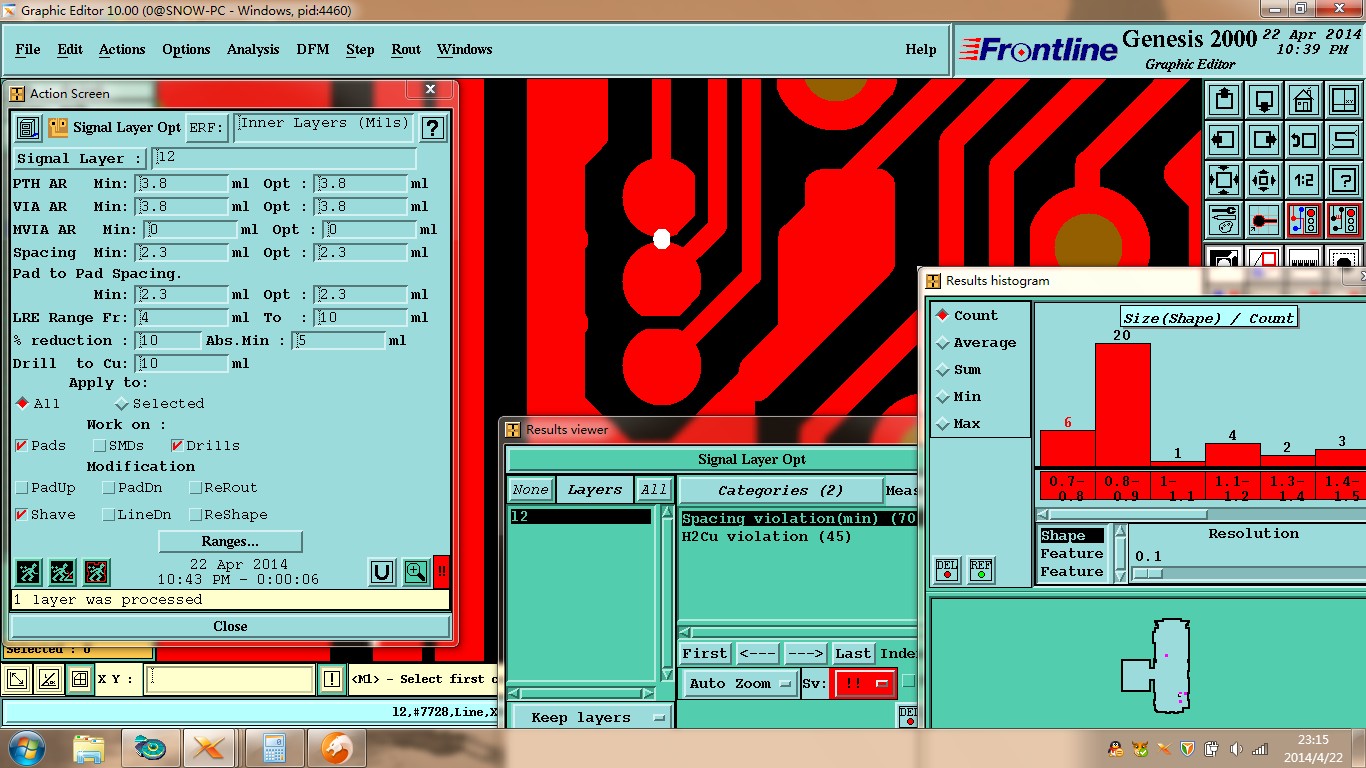Click the Last result navigation button
The image size is (1366, 768).
pyautogui.click(x=852, y=653)
